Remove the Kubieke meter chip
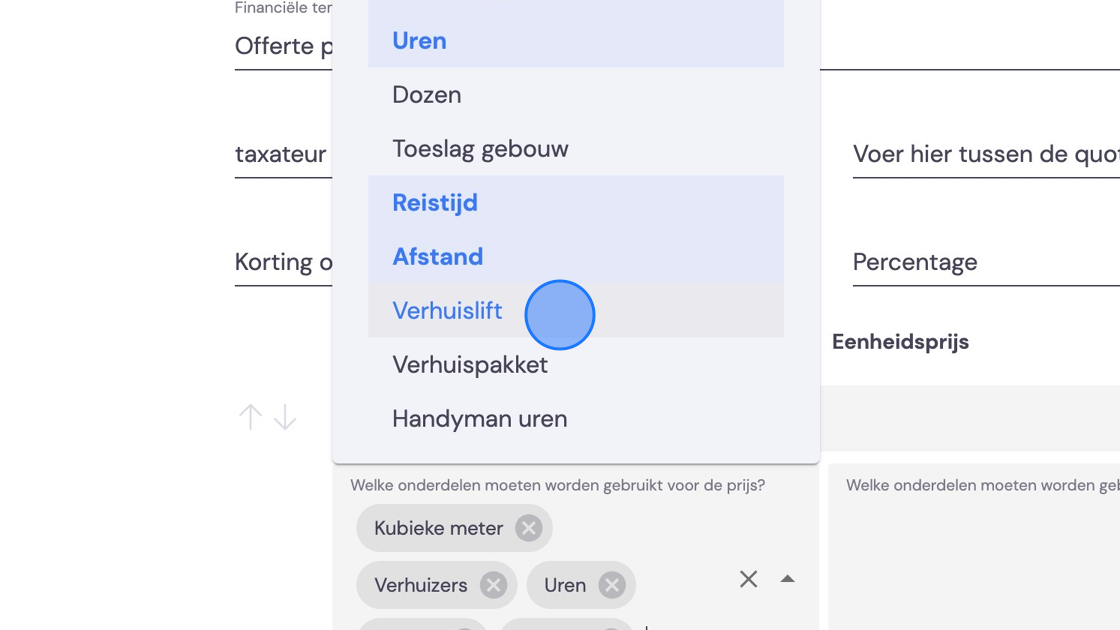The image size is (1120, 630). coord(529,529)
